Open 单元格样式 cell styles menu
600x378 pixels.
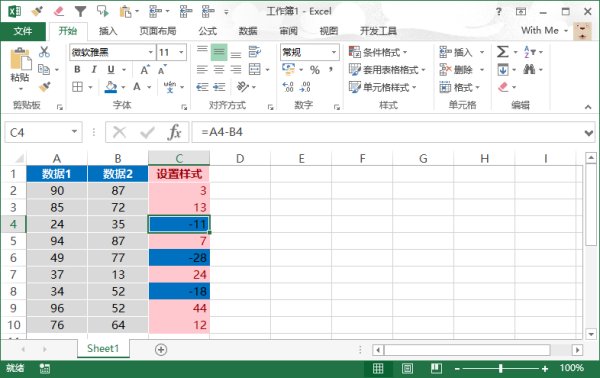coord(383,87)
